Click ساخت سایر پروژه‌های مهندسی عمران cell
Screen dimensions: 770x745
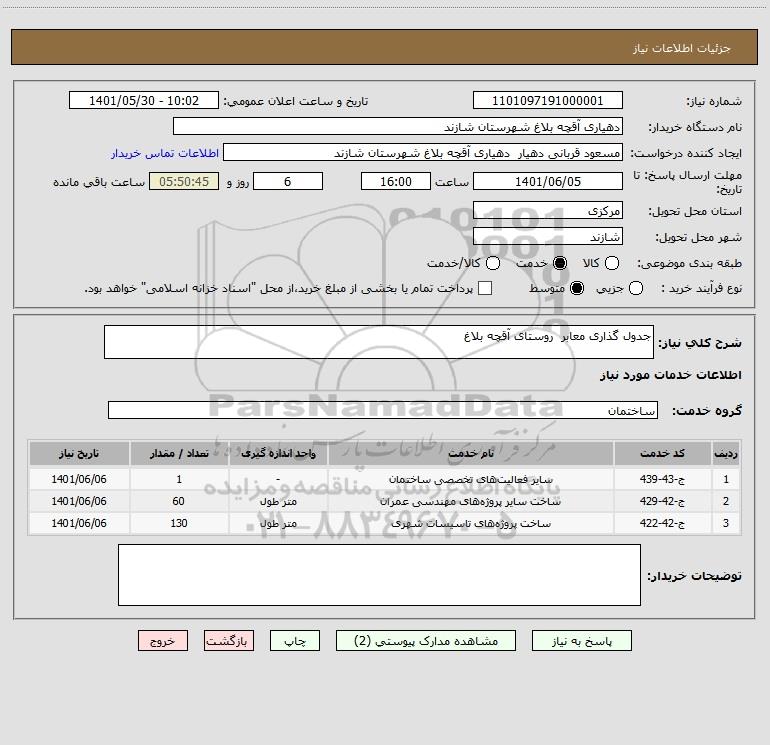click(x=470, y=501)
